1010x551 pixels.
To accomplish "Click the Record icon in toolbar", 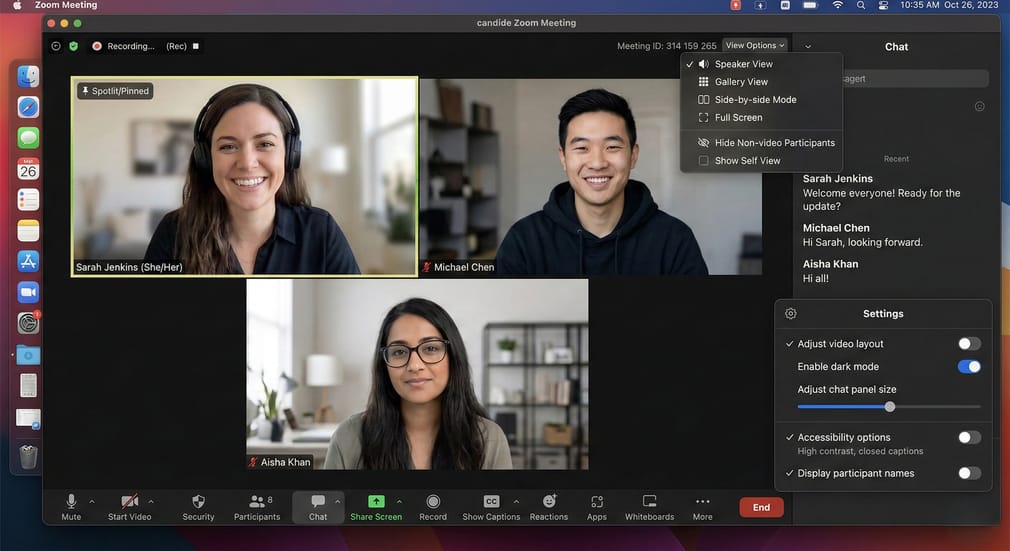I will click(433, 501).
